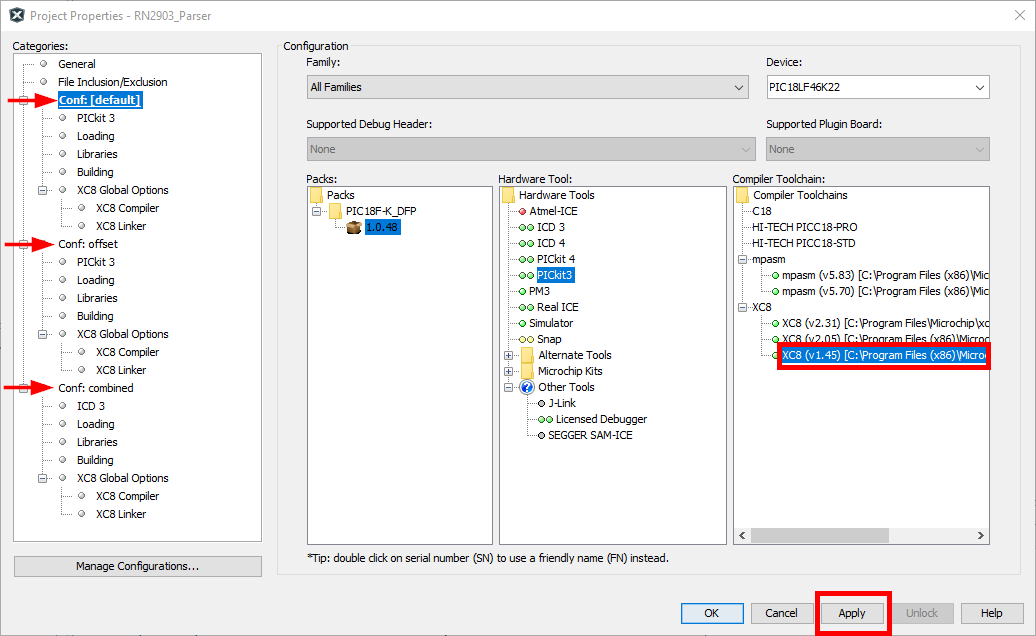Select J-Link under Other Tools
1036x636 pixels.
coord(562,404)
